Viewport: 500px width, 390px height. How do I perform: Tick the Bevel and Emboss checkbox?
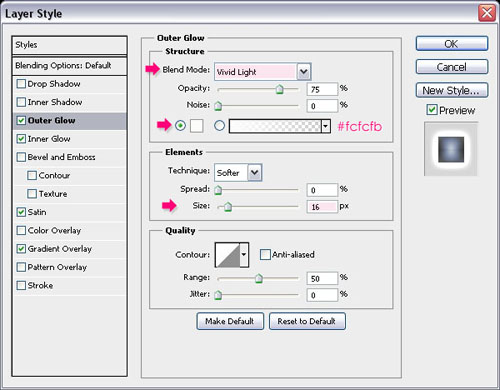pyautogui.click(x=21, y=157)
